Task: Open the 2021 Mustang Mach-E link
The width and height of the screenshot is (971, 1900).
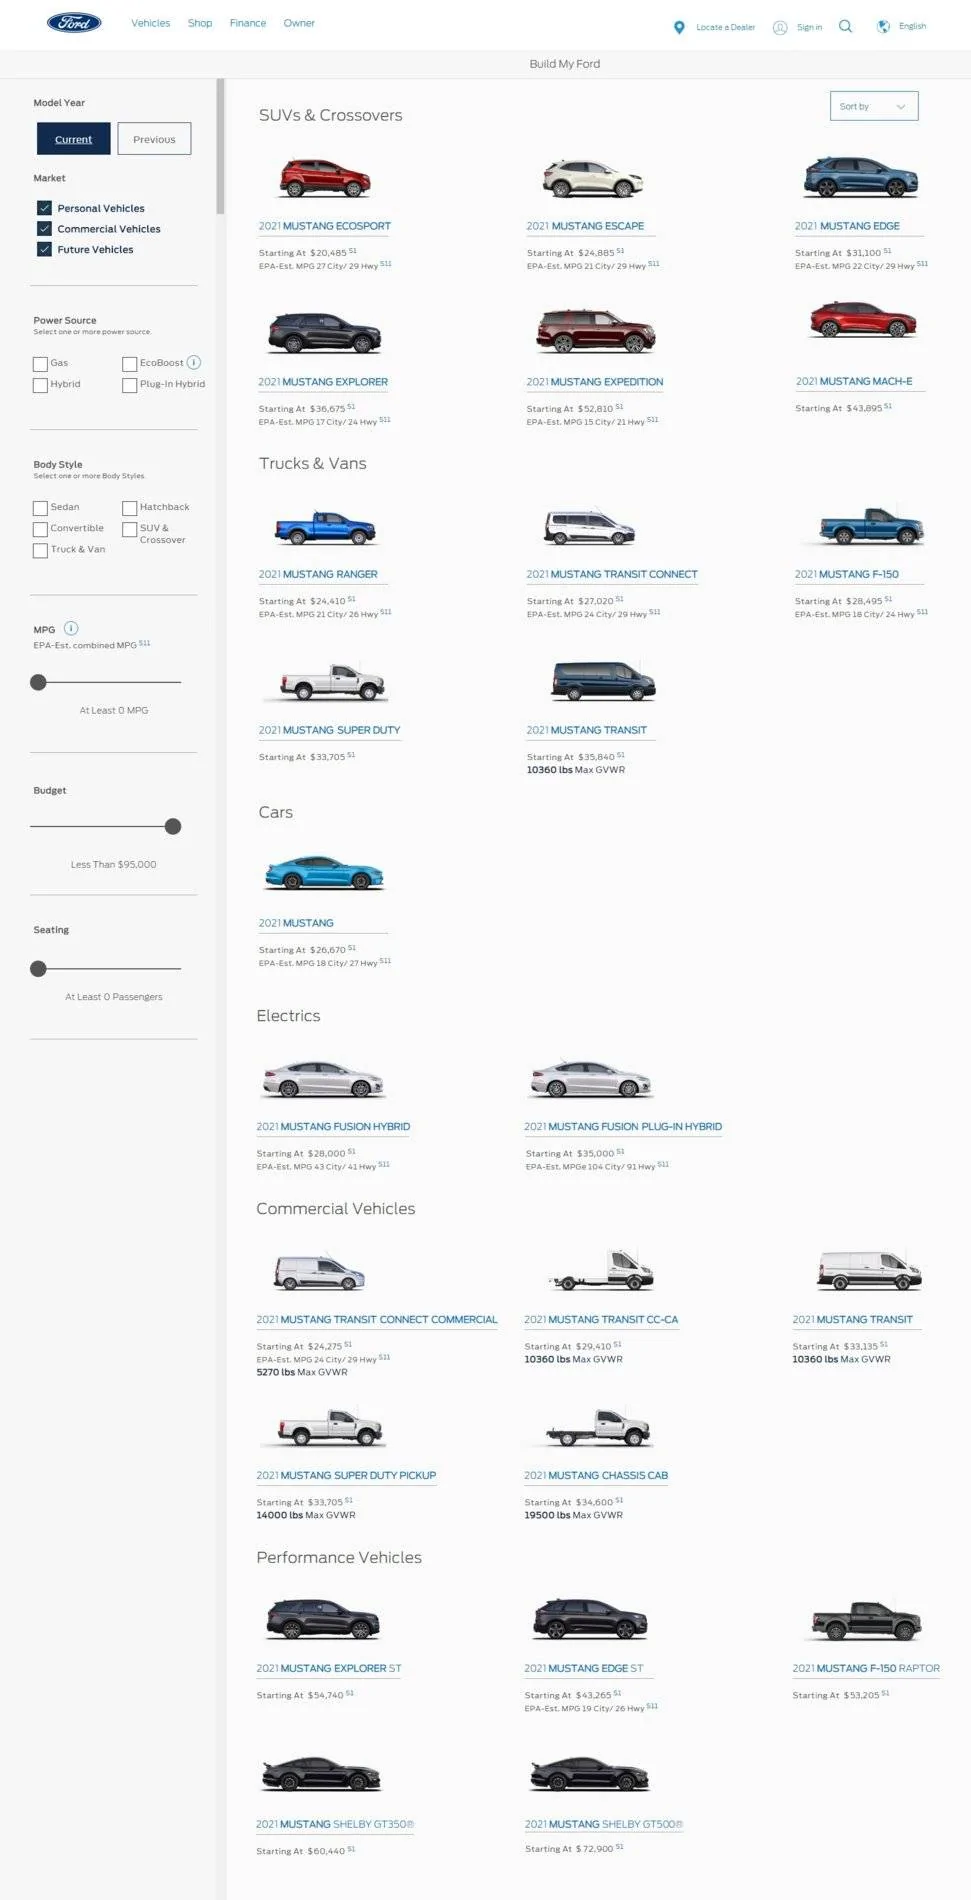Action: tap(854, 381)
